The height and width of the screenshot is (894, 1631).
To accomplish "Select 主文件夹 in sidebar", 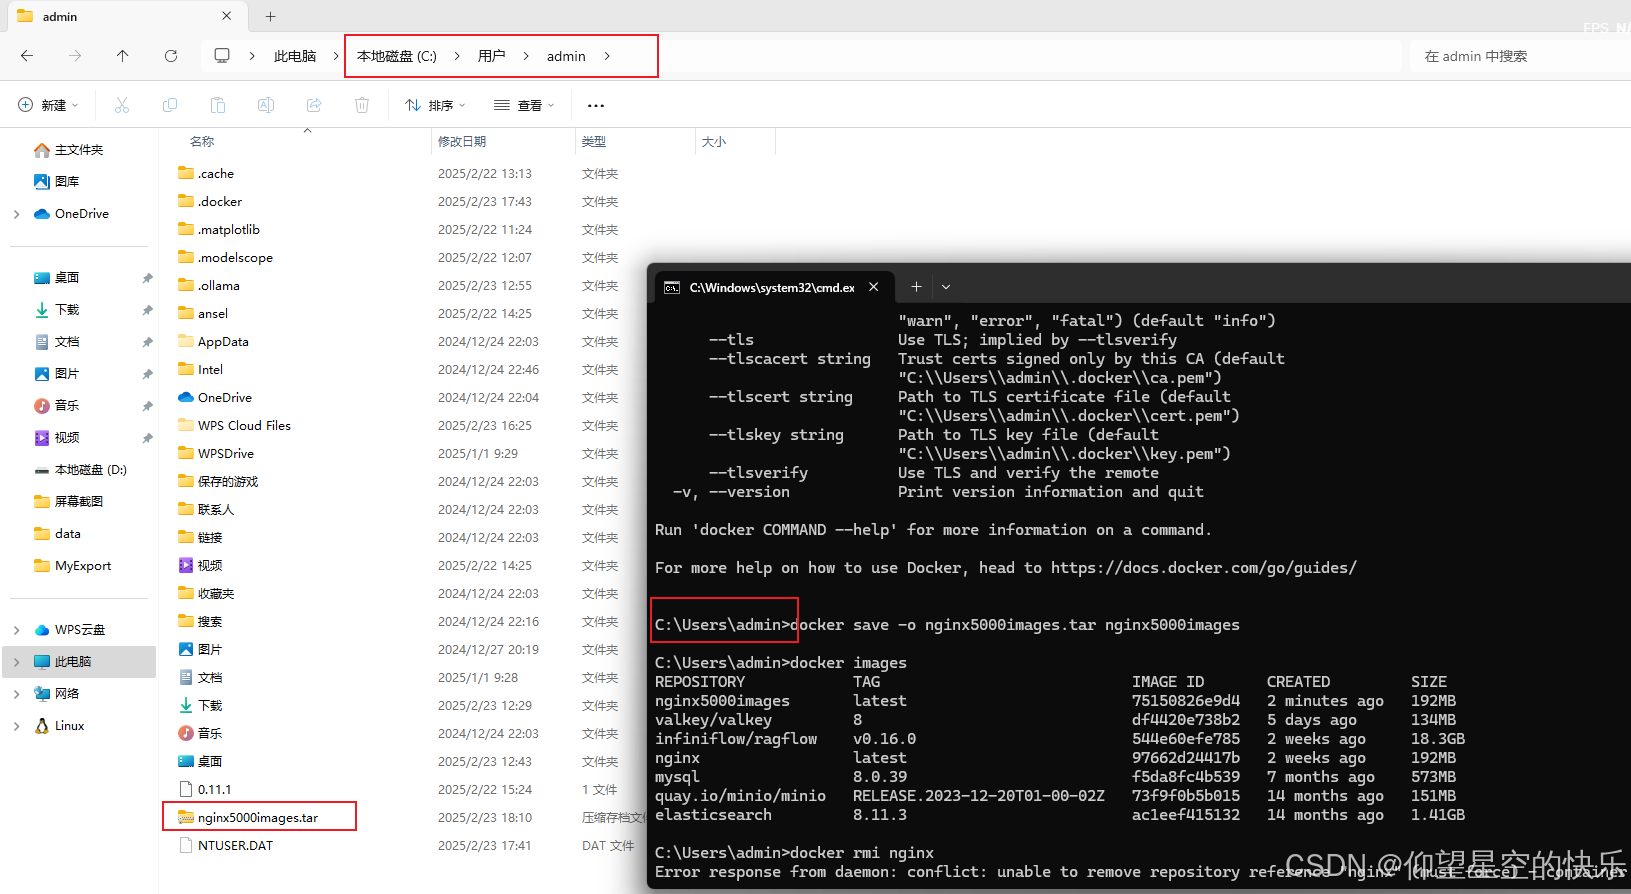I will (x=79, y=150).
